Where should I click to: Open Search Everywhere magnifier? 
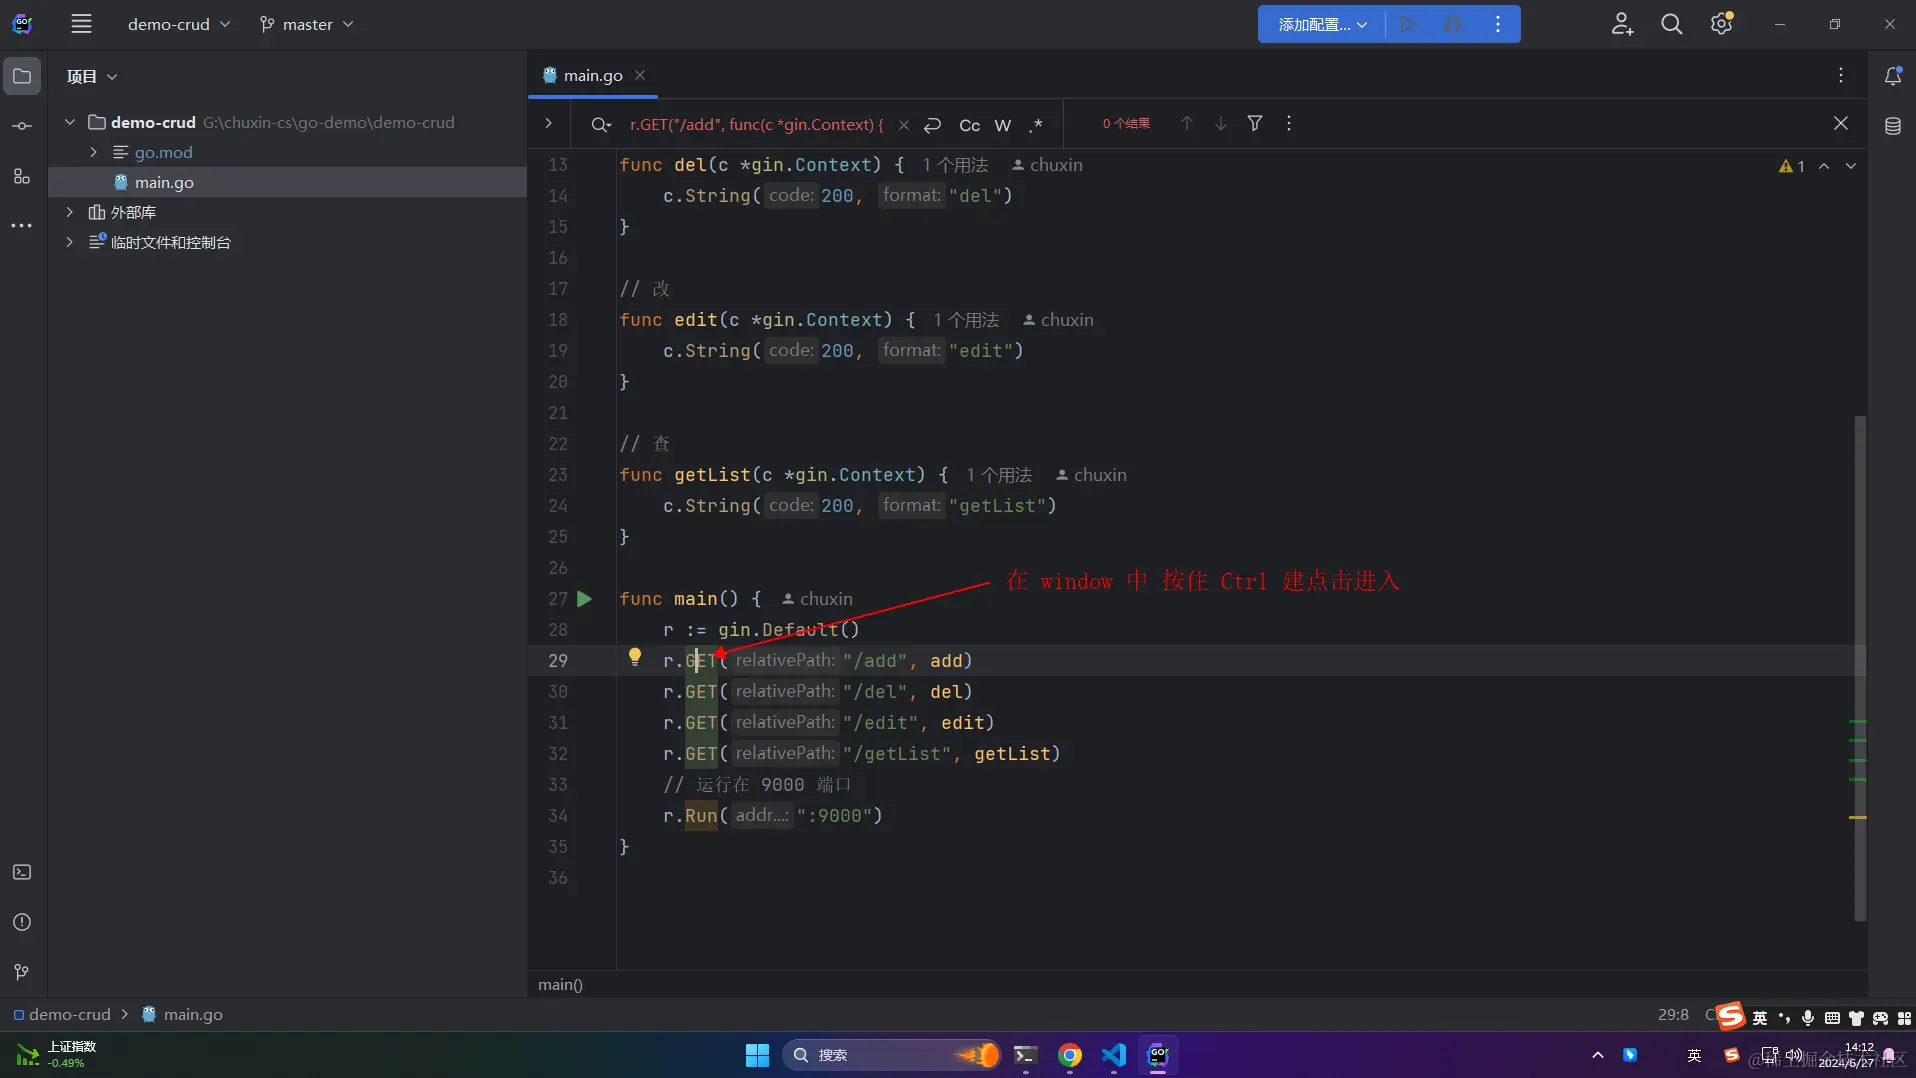tap(1671, 24)
